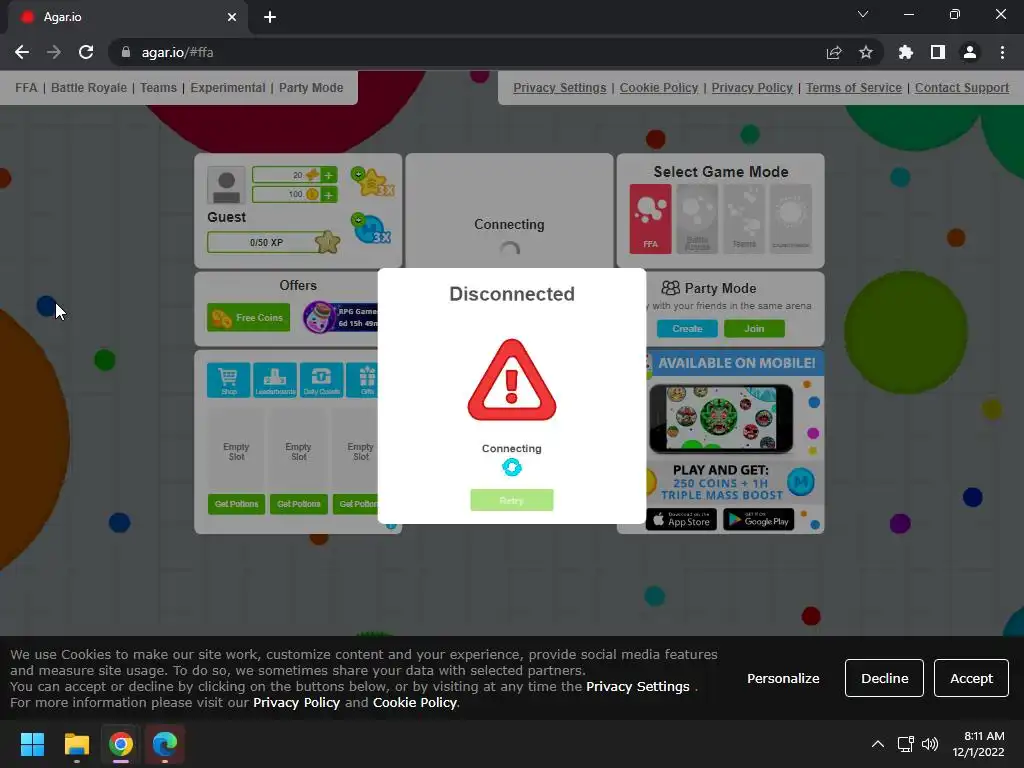Viewport: 1024px width, 768px height.
Task: Click the red warning triangle icon
Action: click(511, 380)
